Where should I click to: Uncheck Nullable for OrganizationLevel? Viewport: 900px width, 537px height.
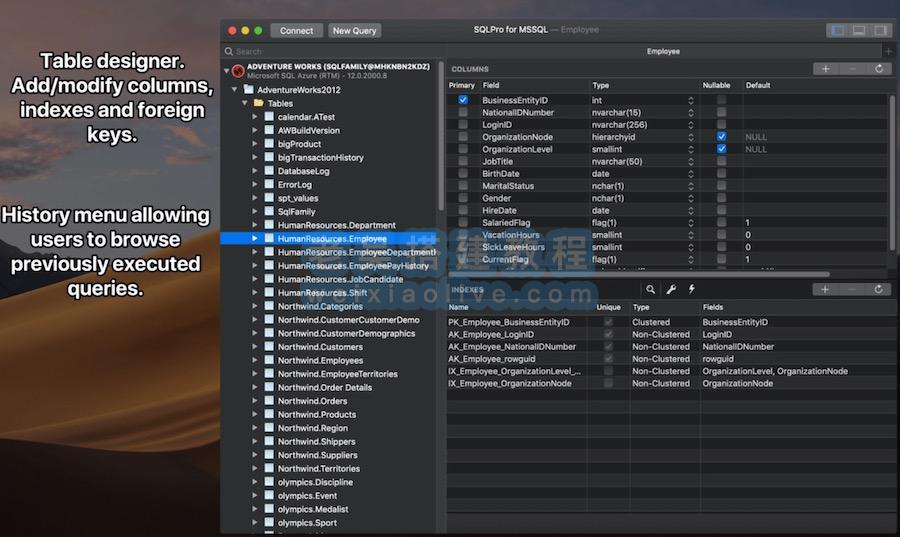tap(721, 149)
